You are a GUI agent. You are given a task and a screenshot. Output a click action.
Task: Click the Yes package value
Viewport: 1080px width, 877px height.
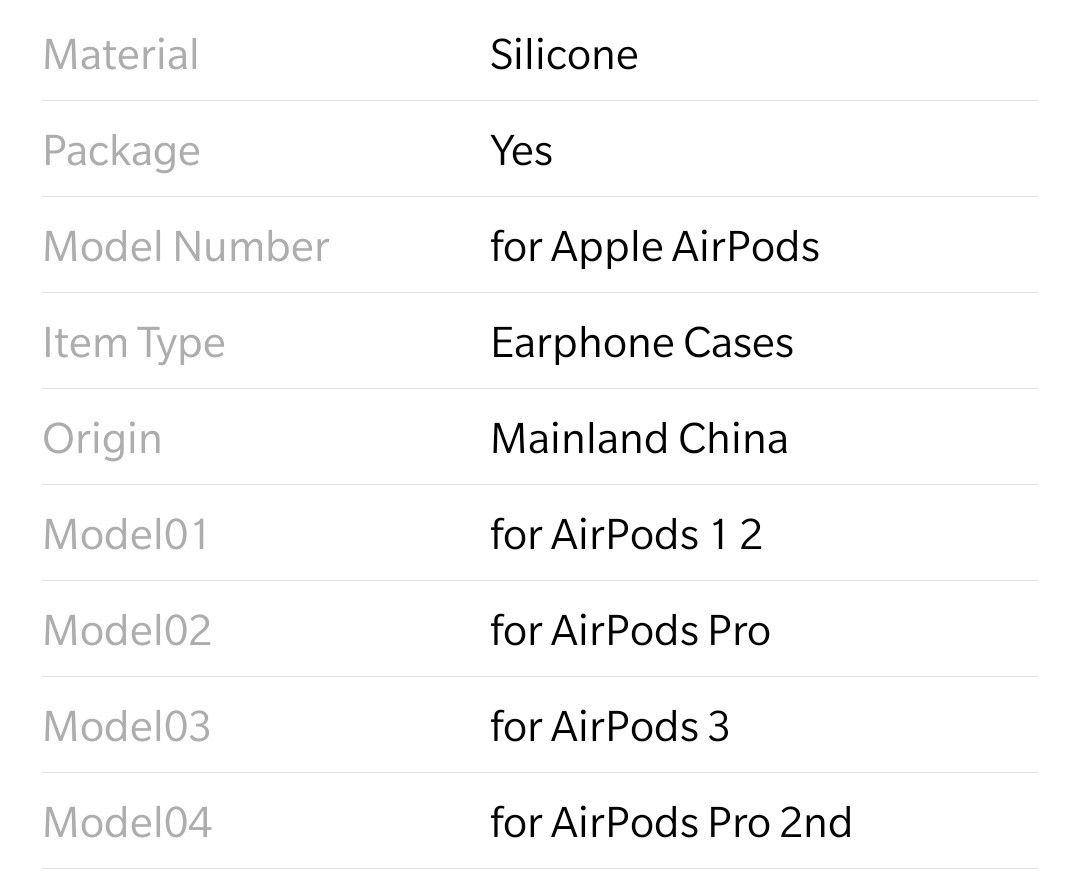[x=521, y=151]
